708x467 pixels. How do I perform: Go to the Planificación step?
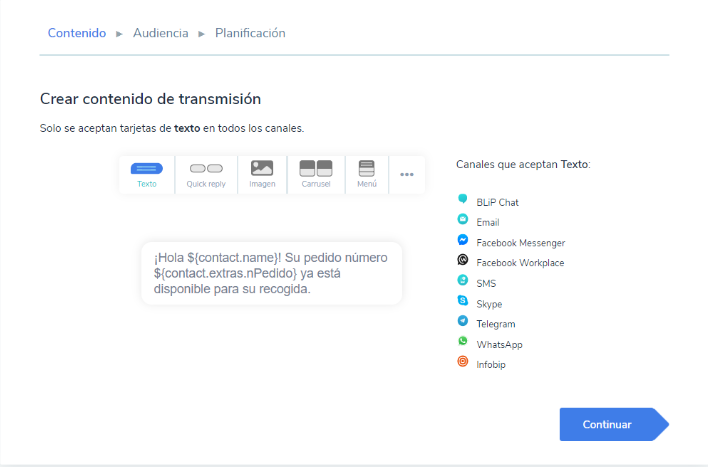[250, 33]
